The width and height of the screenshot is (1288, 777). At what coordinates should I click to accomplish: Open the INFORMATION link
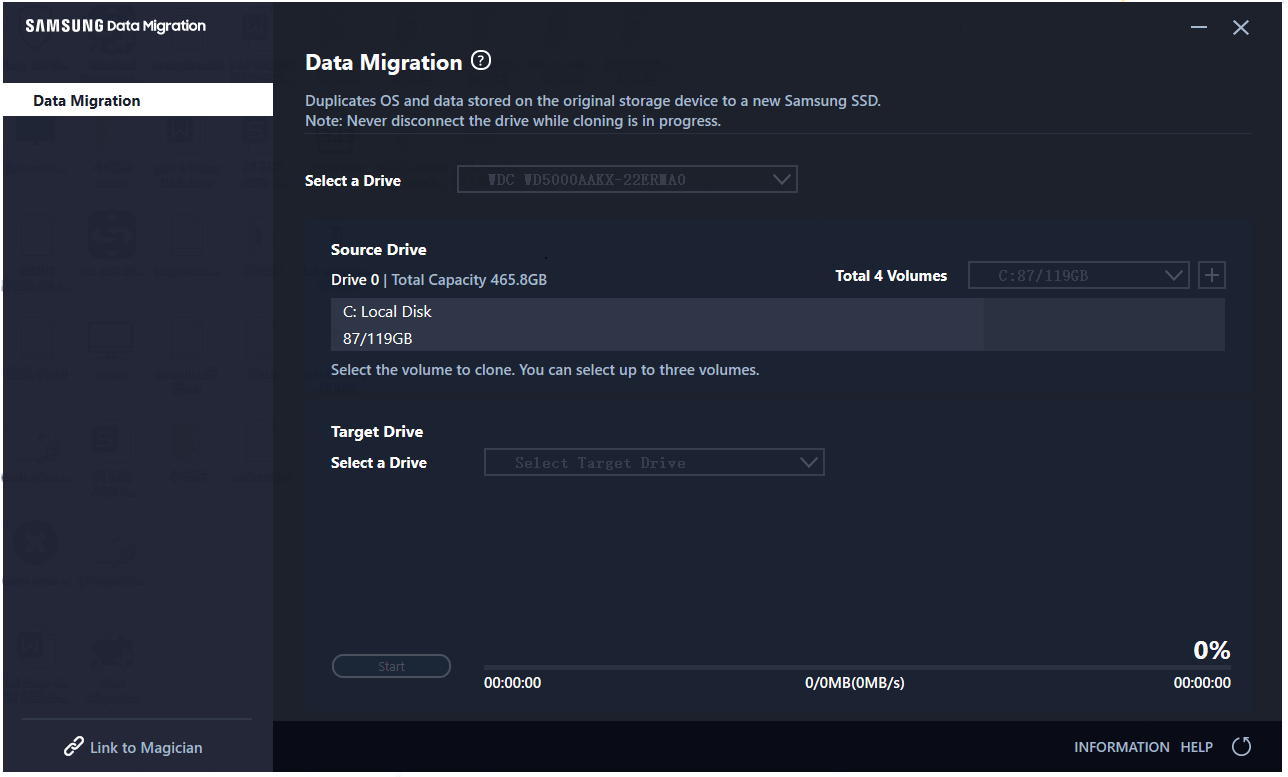1121,747
